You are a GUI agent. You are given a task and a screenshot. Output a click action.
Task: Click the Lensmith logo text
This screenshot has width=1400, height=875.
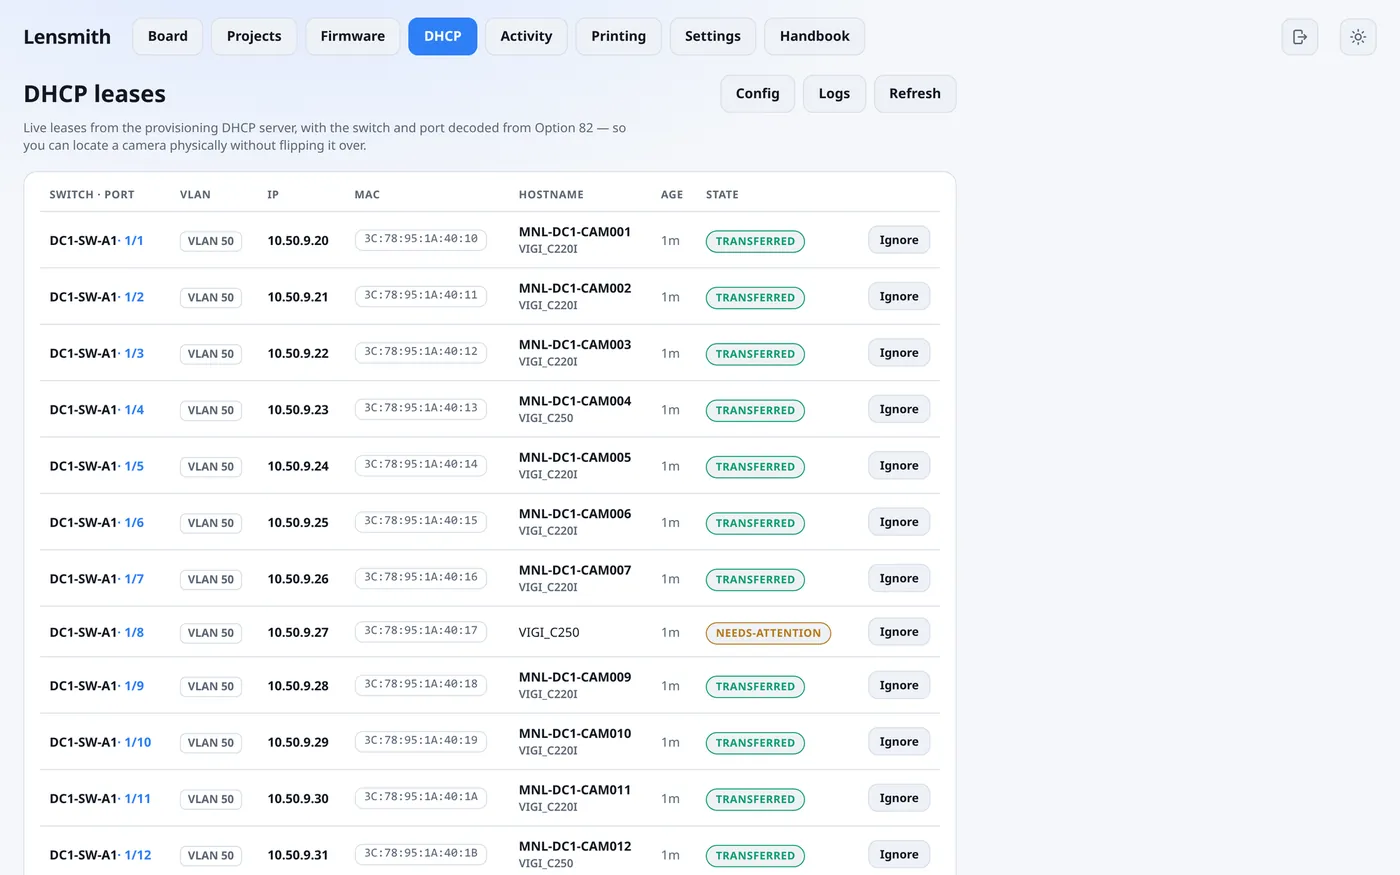67,37
